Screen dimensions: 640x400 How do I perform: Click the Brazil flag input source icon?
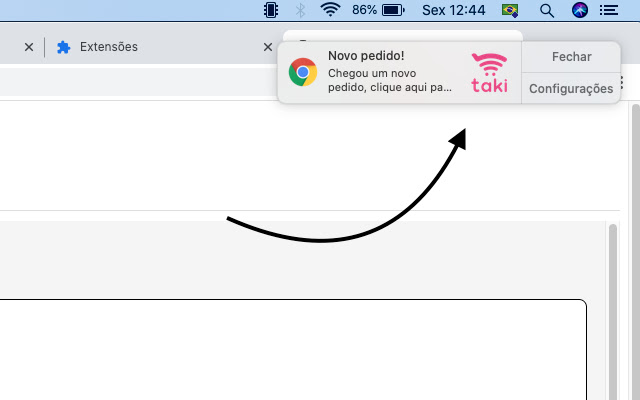[510, 10]
